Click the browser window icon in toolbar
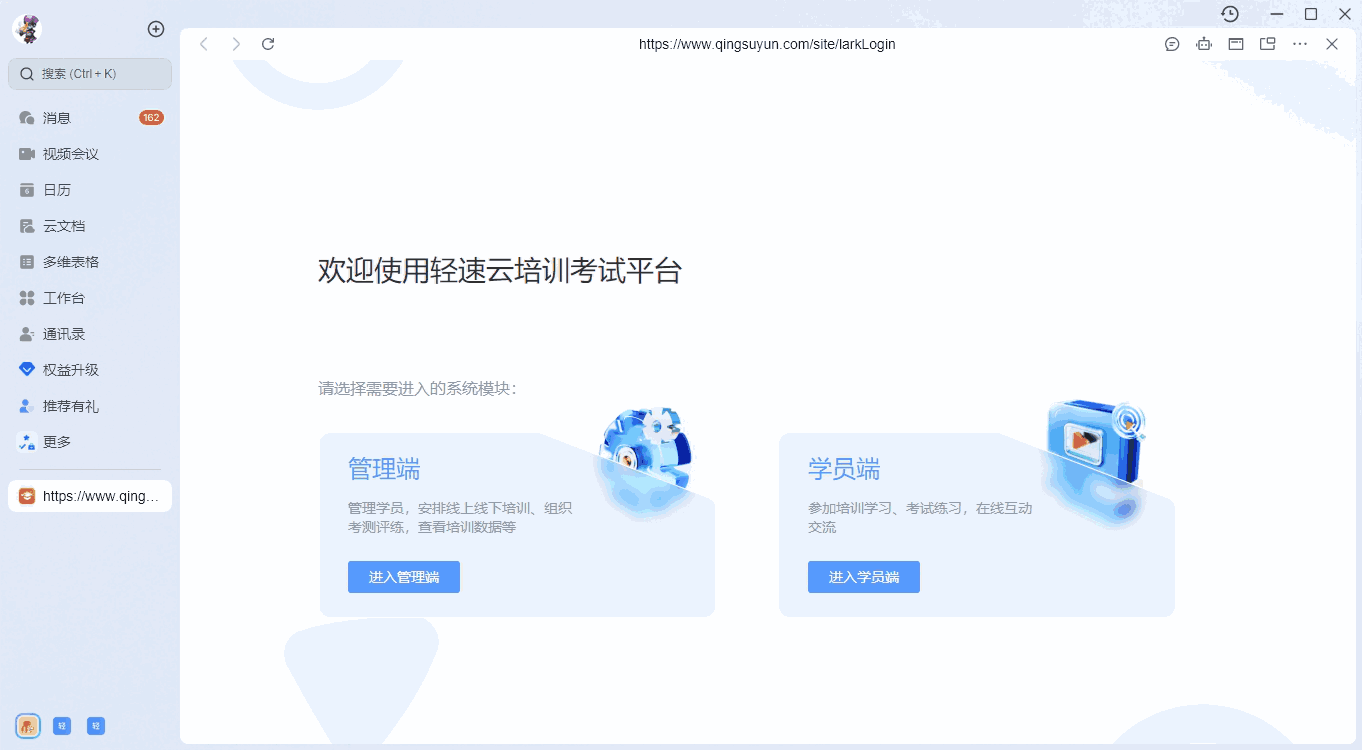This screenshot has height=750, width=1362. 1236,44
